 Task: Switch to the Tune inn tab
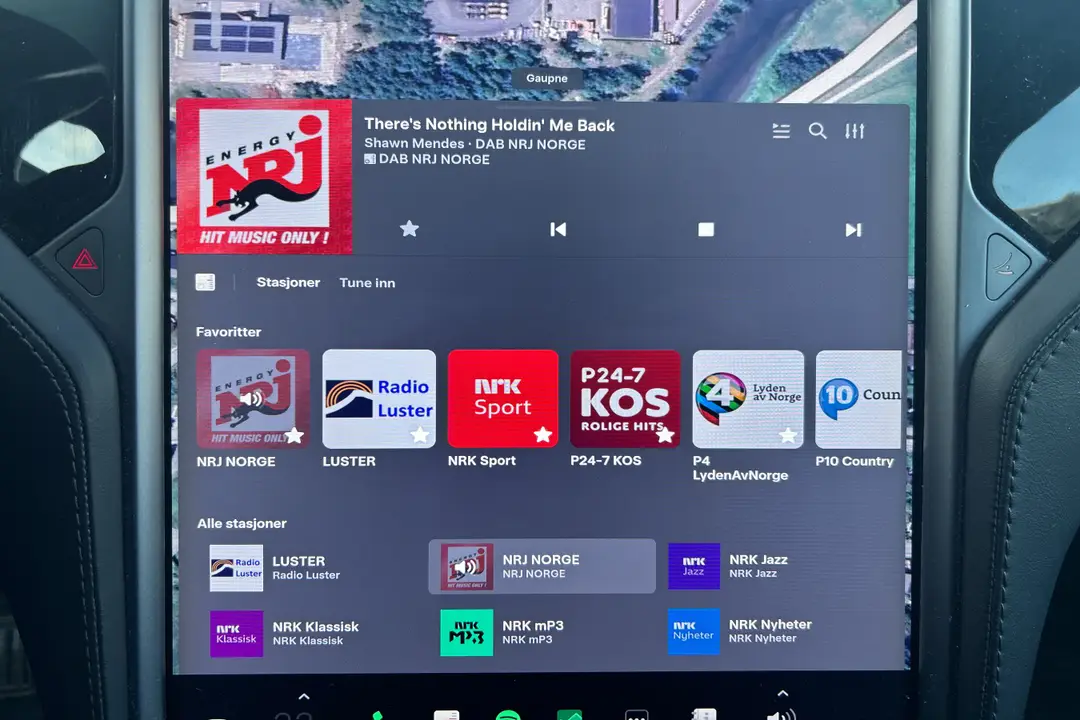[x=367, y=283]
